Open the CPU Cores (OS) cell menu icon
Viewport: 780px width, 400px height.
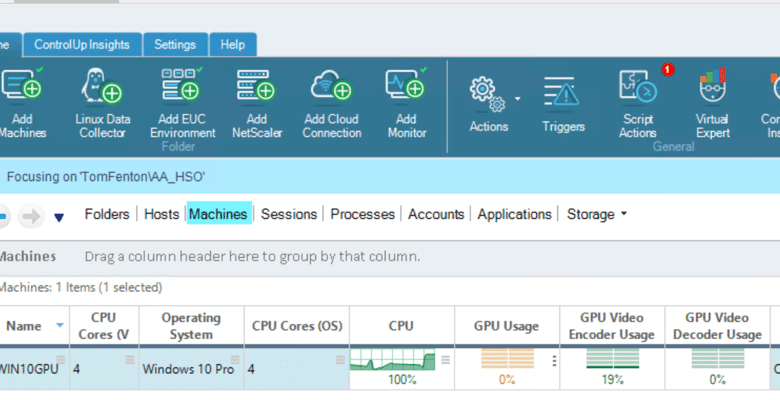pyautogui.click(x=340, y=360)
